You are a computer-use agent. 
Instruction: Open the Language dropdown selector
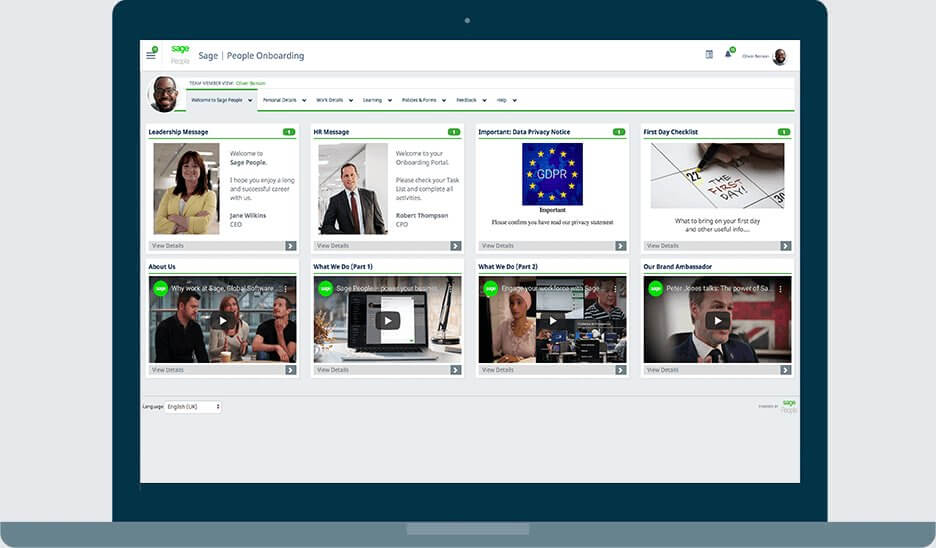(193, 407)
